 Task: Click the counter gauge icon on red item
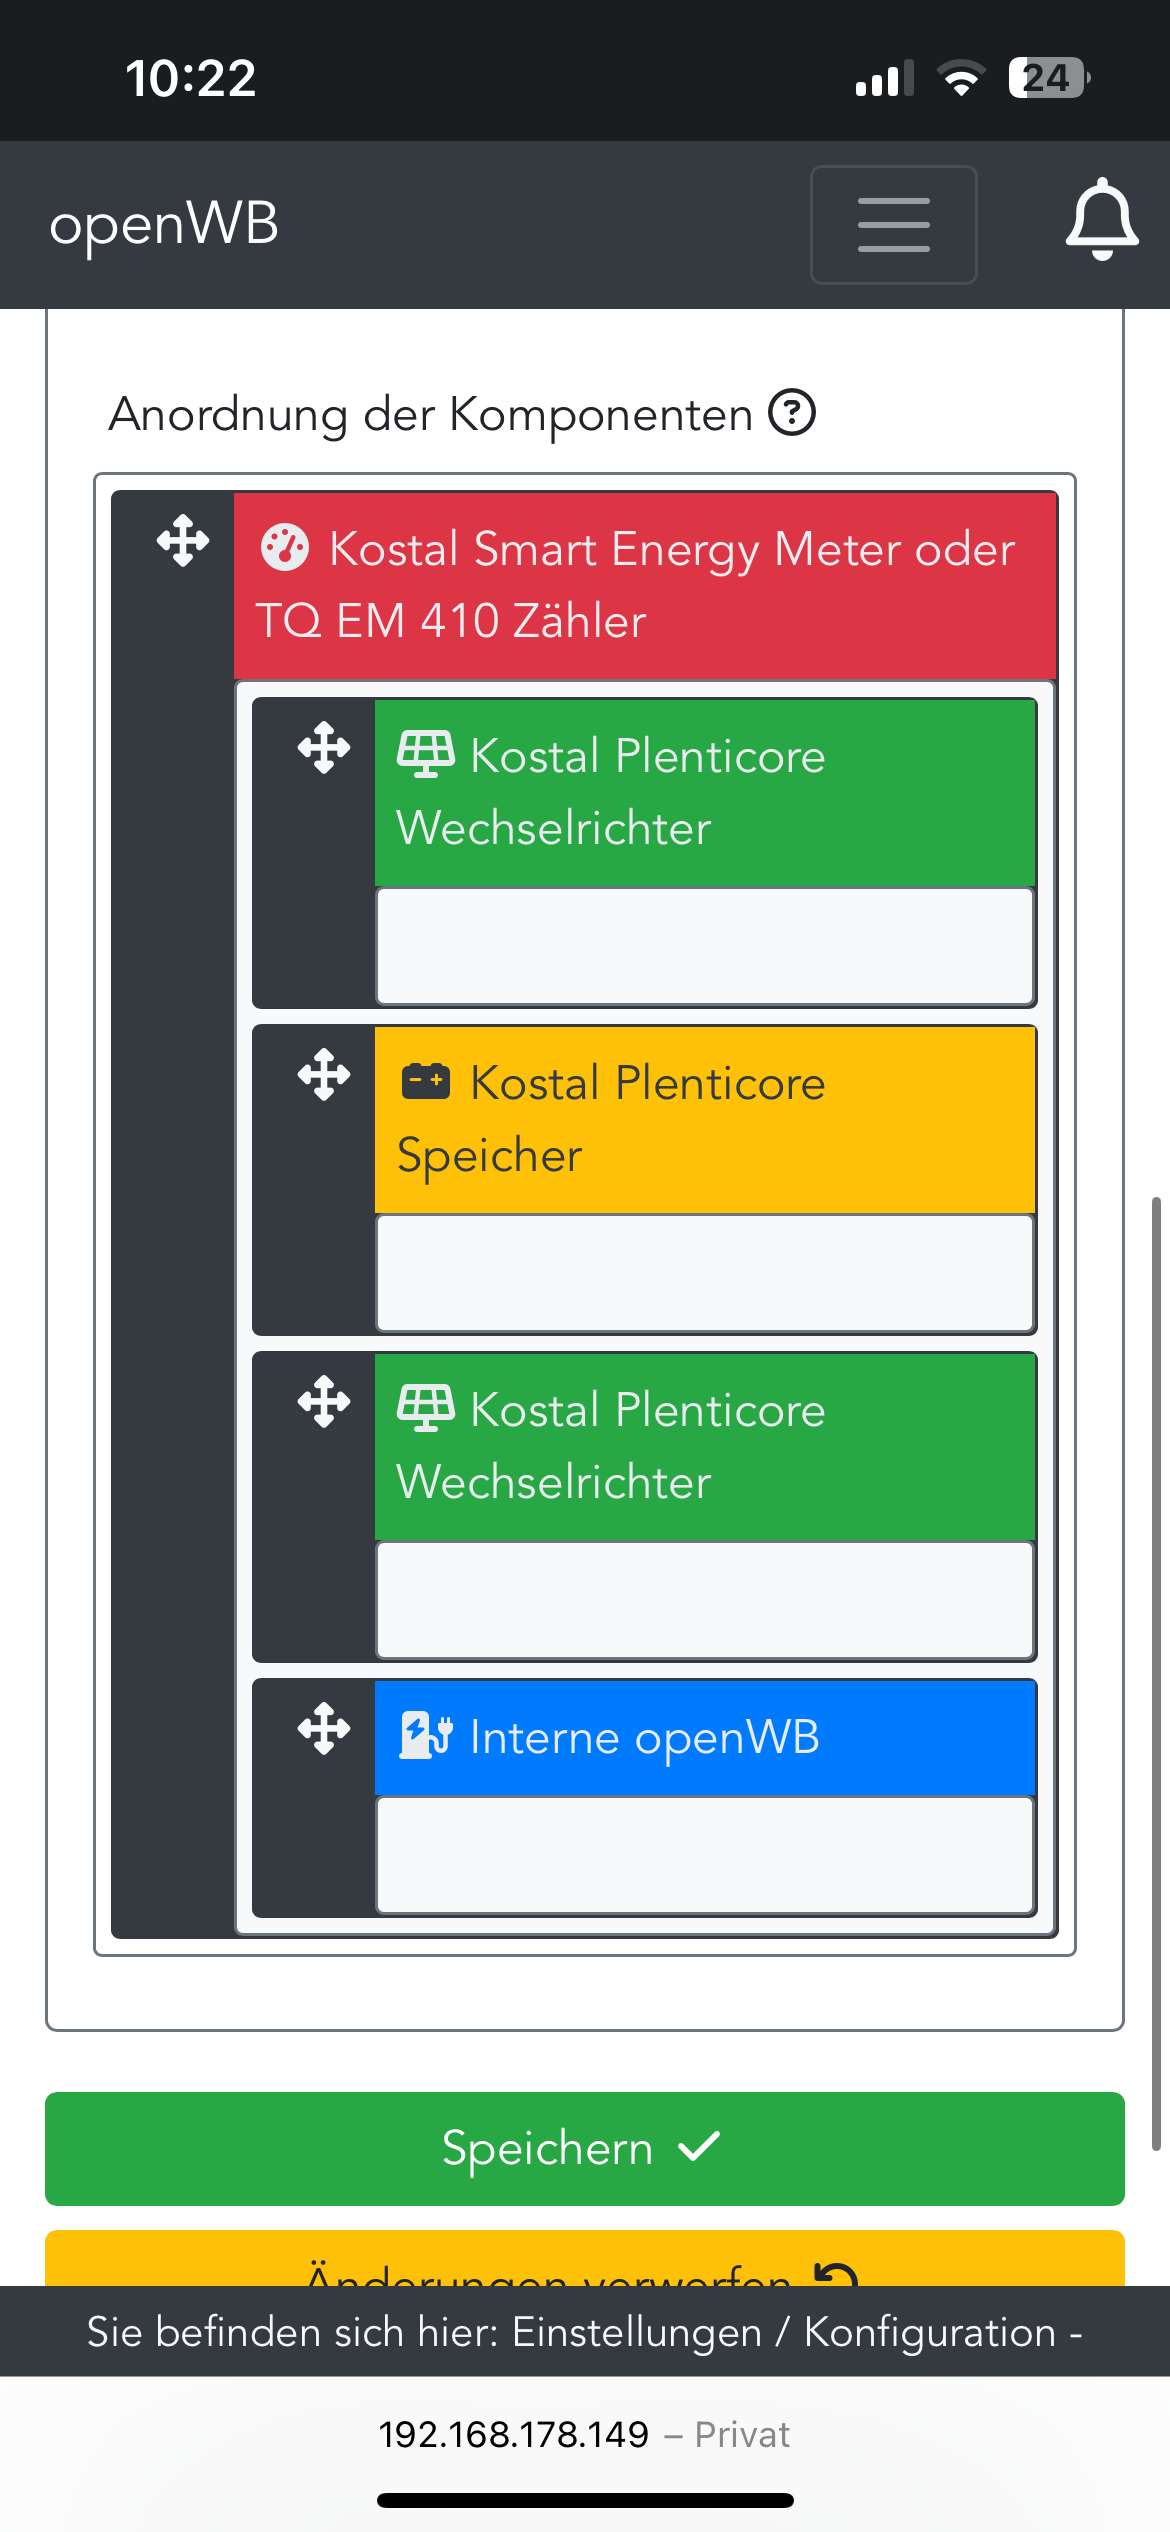[x=285, y=548]
